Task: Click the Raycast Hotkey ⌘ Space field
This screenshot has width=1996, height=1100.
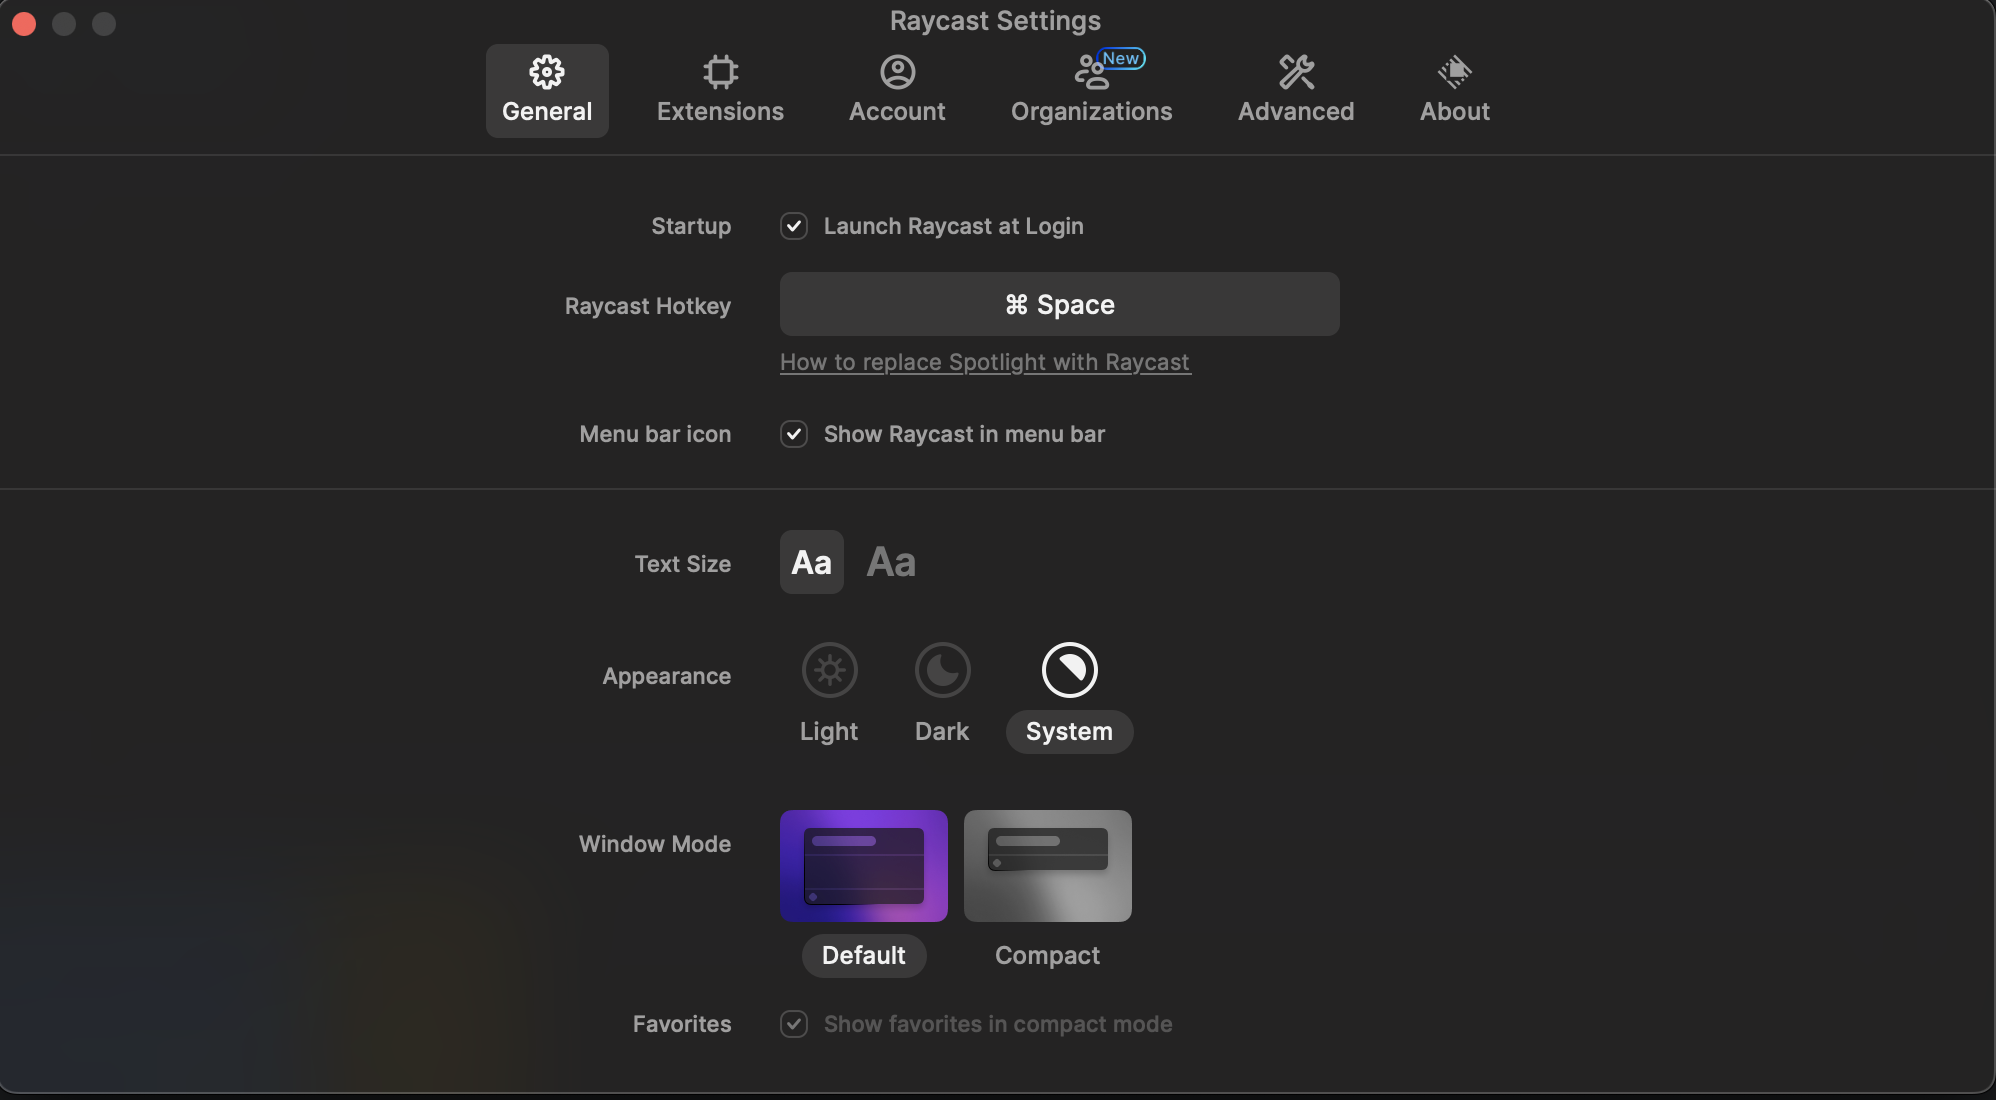Action: [1060, 304]
